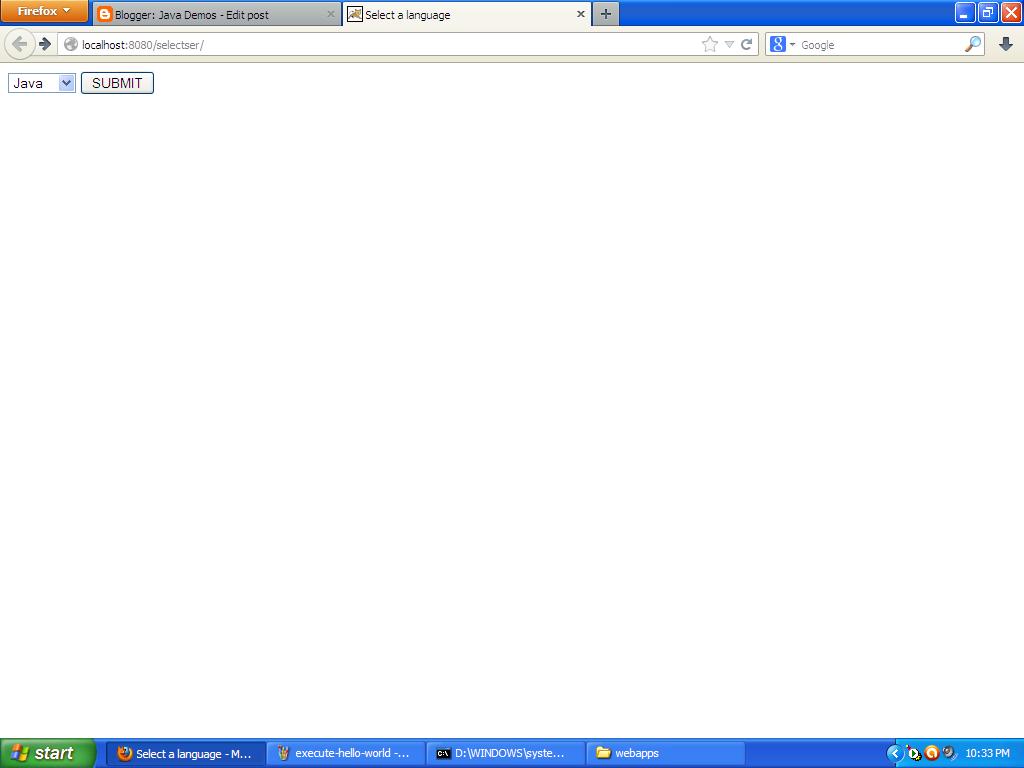Select the 'Select a language' tab
The width and height of the screenshot is (1024, 768).
[x=467, y=14]
